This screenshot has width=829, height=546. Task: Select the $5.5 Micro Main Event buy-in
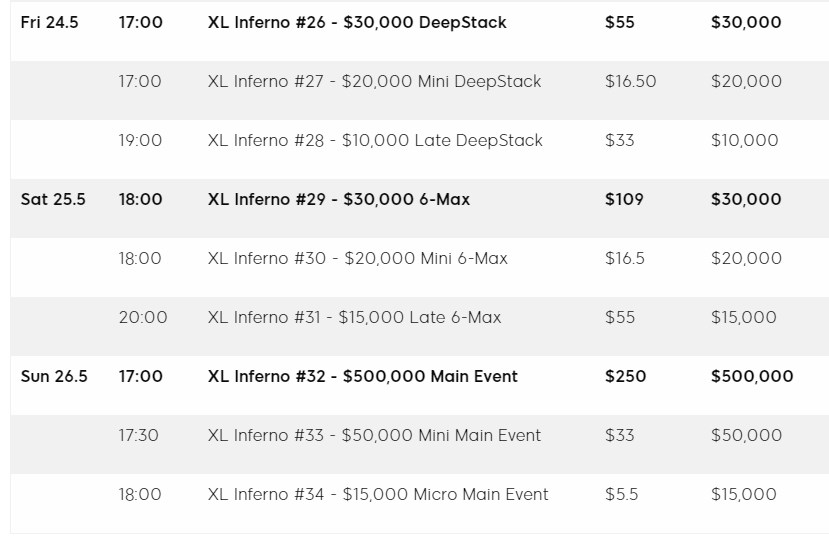tap(622, 494)
